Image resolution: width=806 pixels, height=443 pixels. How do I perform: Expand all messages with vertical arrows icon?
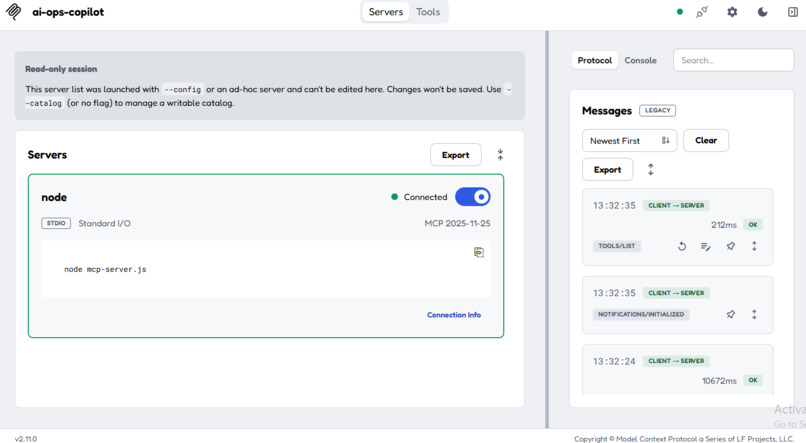pyautogui.click(x=651, y=170)
